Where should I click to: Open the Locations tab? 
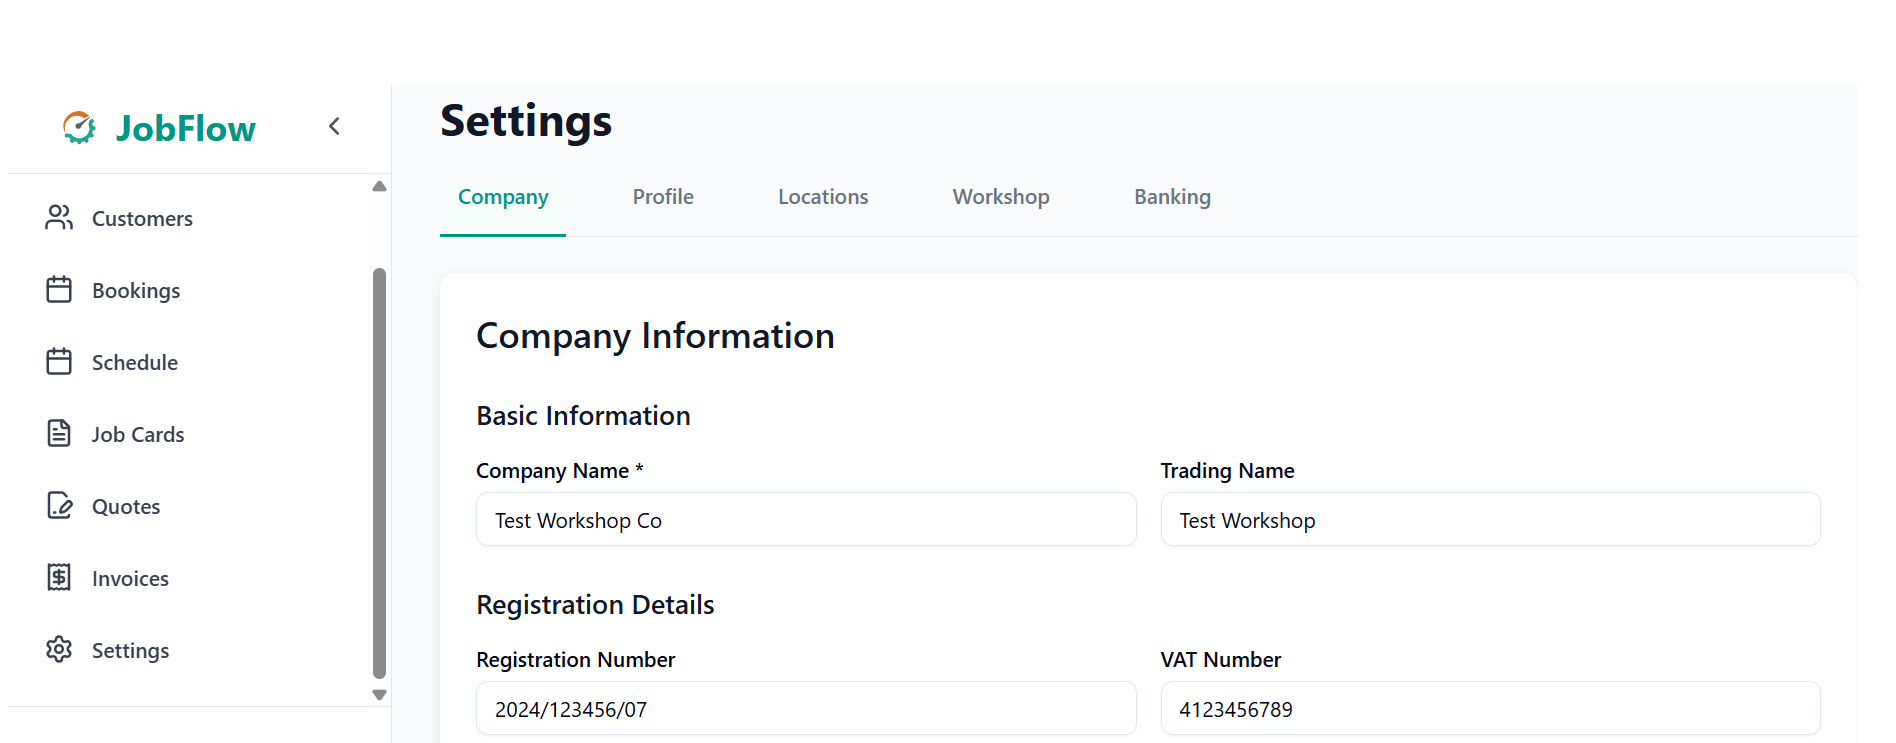pyautogui.click(x=823, y=197)
